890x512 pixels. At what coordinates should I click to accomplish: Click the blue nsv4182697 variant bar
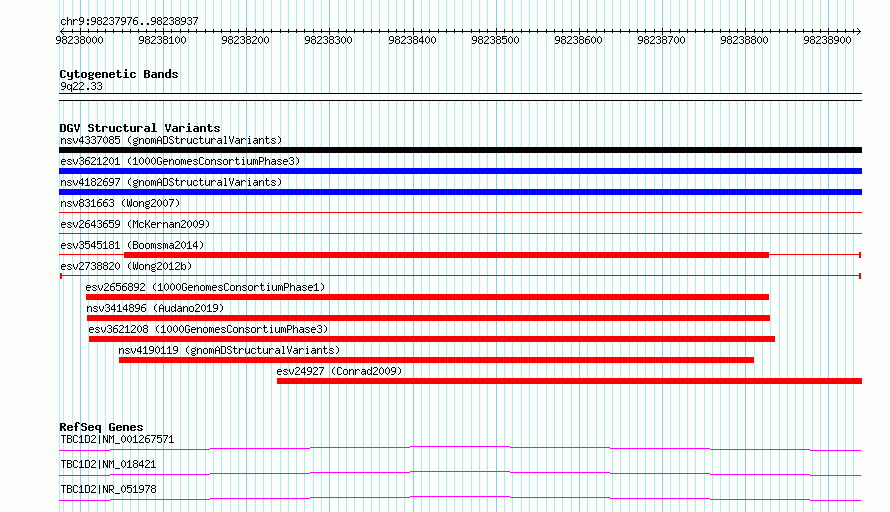[460, 192]
